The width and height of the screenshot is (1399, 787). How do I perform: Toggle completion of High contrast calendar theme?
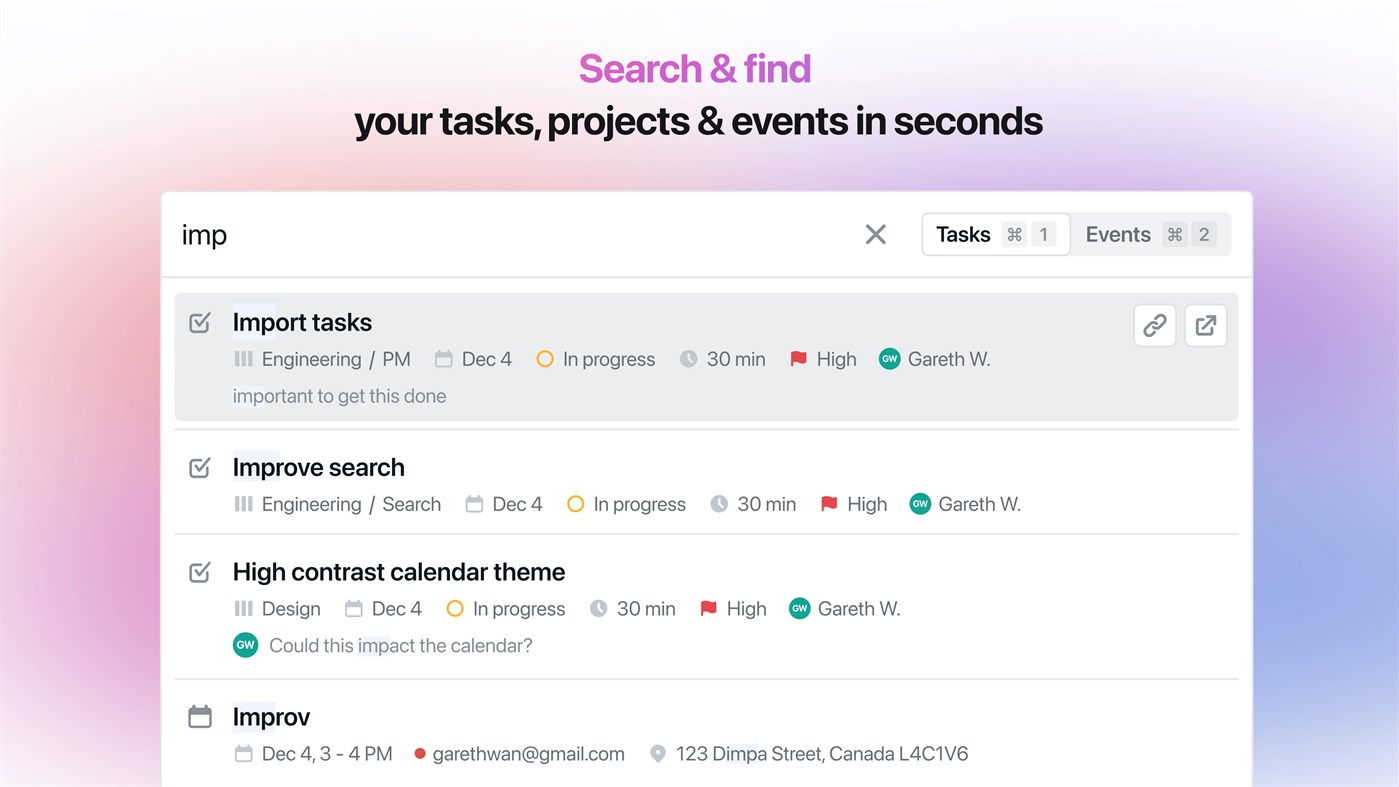[199, 572]
